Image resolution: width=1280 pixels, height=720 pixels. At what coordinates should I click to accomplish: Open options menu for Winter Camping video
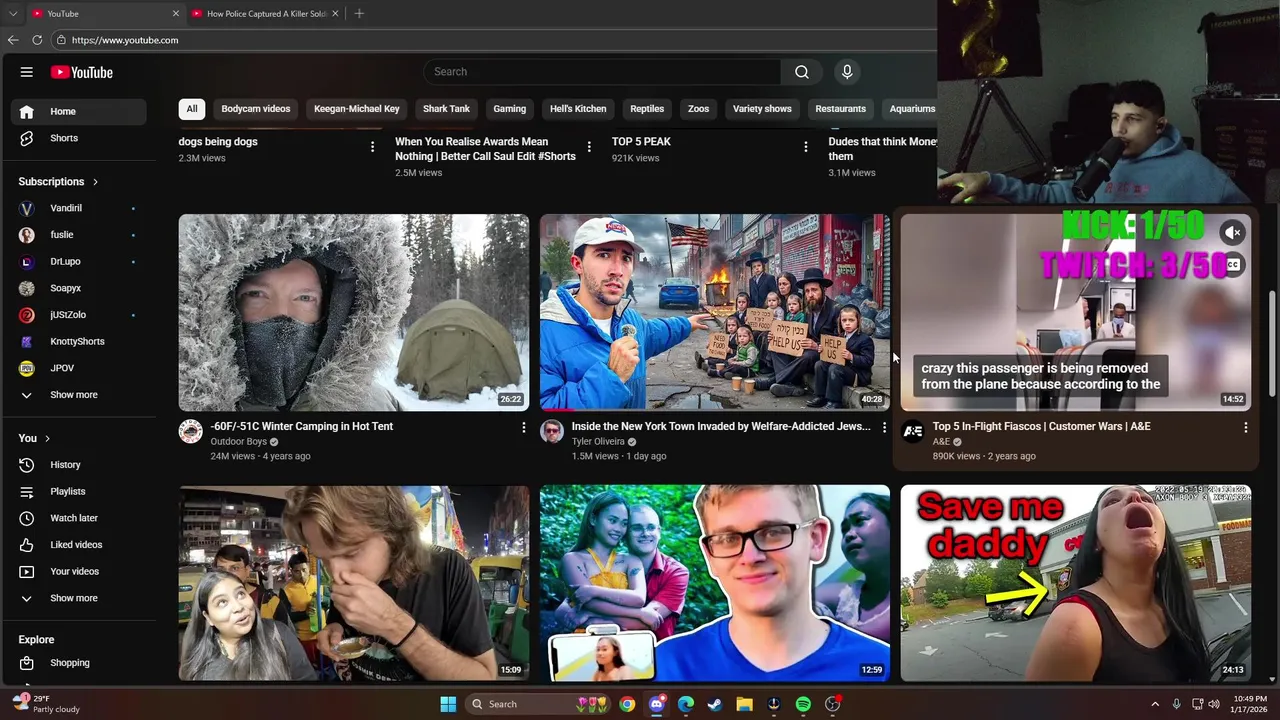pos(523,428)
